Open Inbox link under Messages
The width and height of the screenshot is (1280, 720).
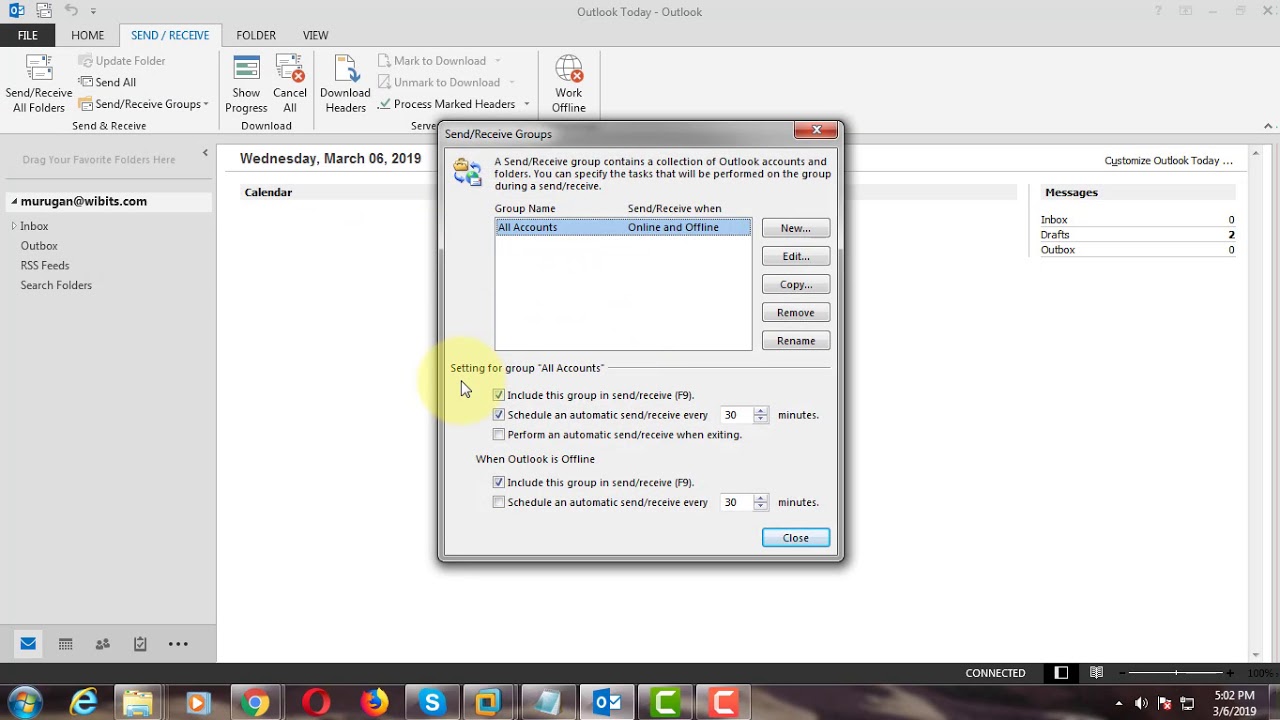[x=1054, y=219]
